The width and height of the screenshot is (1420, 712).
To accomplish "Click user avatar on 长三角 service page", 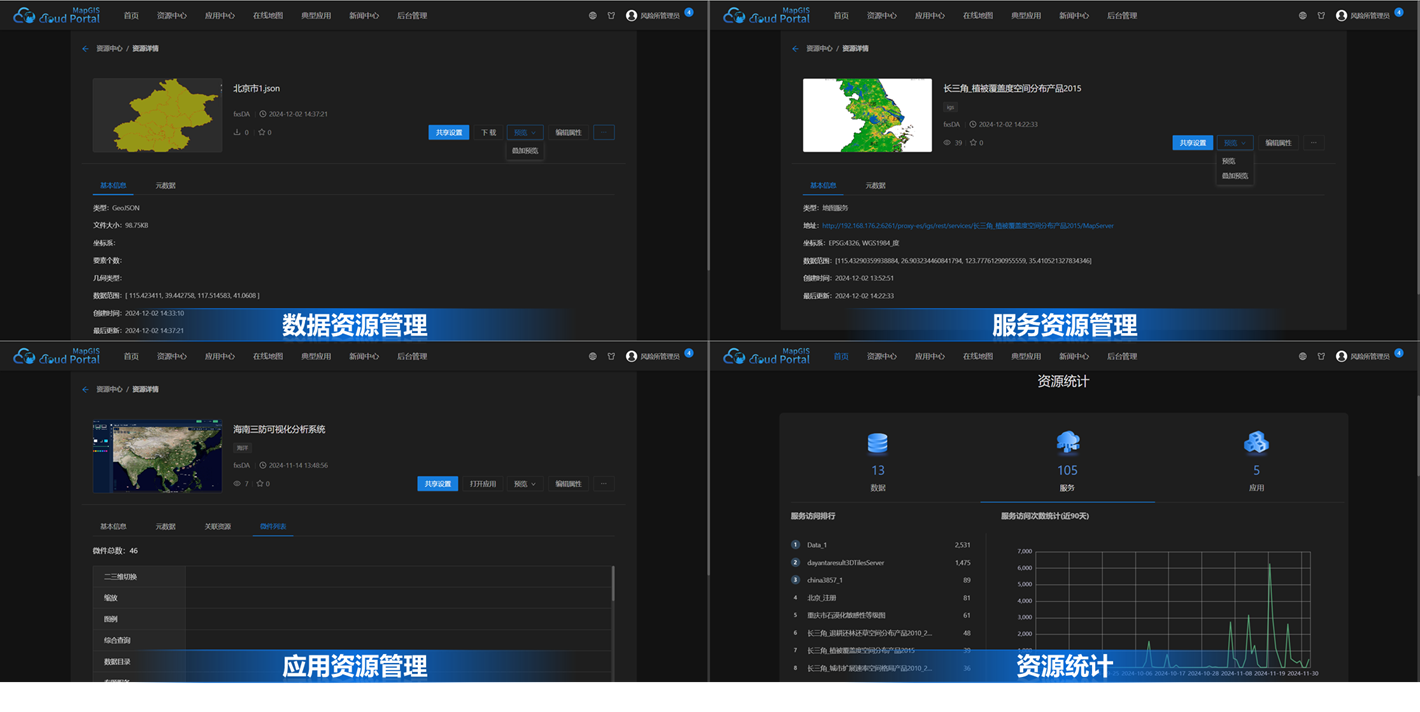I will [1341, 16].
